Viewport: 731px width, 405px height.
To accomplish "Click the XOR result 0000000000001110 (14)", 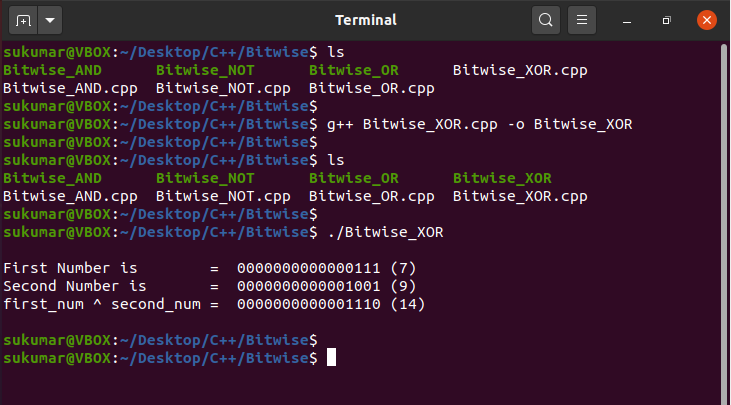I will [330, 304].
